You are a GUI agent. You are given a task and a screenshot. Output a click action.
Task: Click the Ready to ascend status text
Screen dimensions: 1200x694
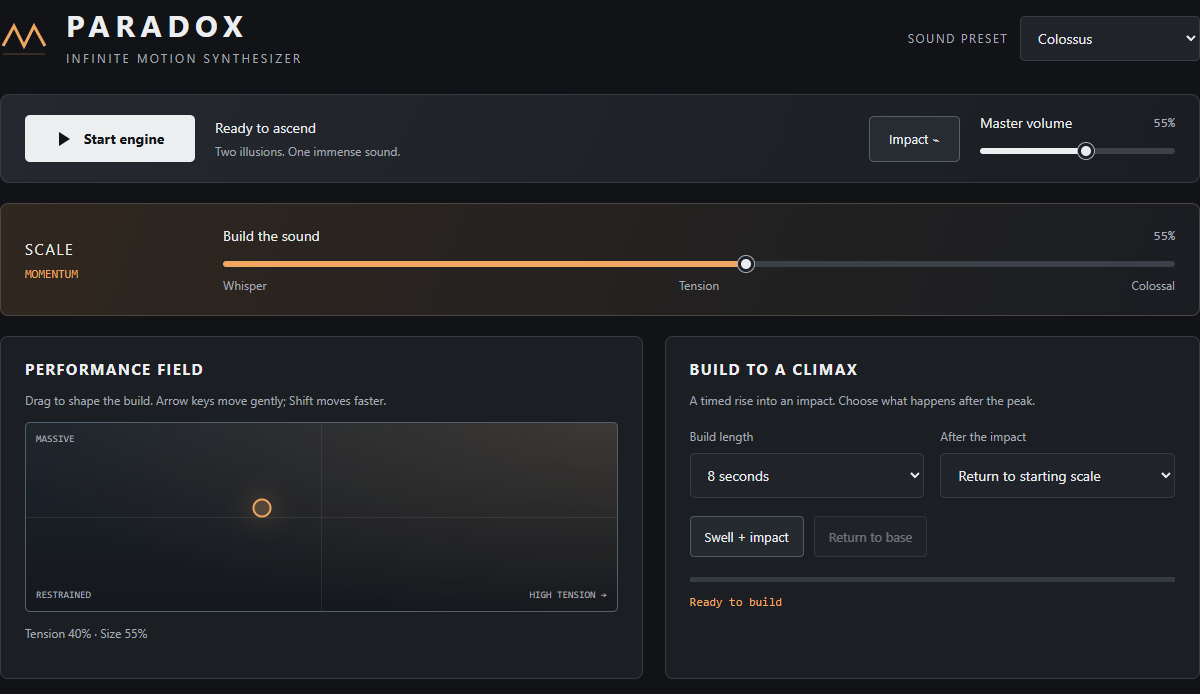tap(265, 128)
